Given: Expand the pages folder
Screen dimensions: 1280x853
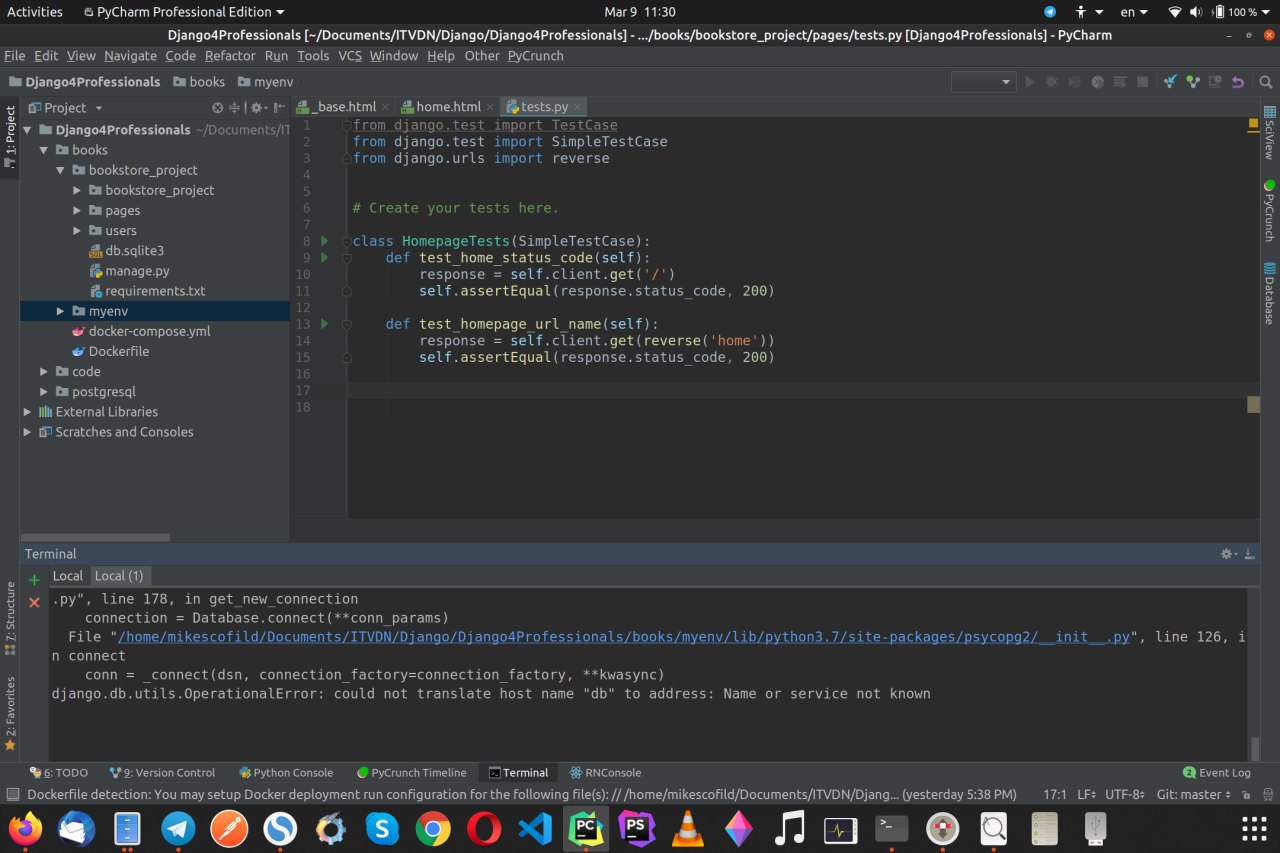Looking at the screenshot, I should pyautogui.click(x=77, y=211).
